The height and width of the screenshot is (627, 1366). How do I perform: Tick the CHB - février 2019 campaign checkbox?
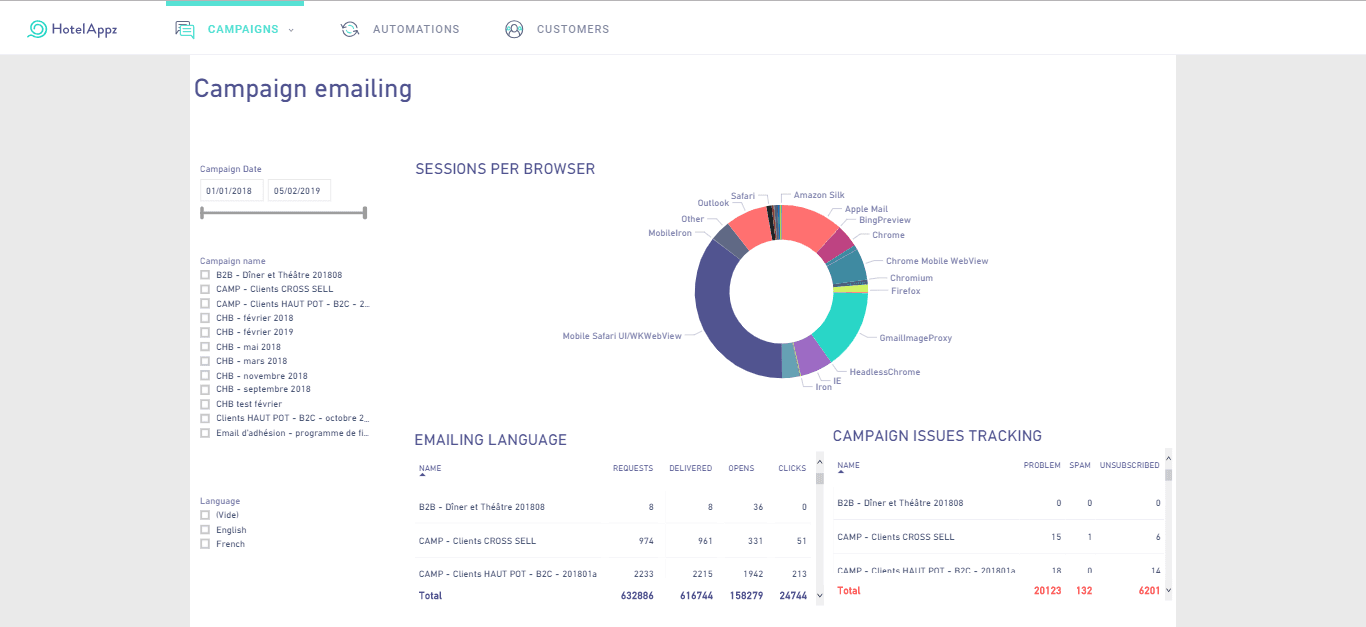205,332
